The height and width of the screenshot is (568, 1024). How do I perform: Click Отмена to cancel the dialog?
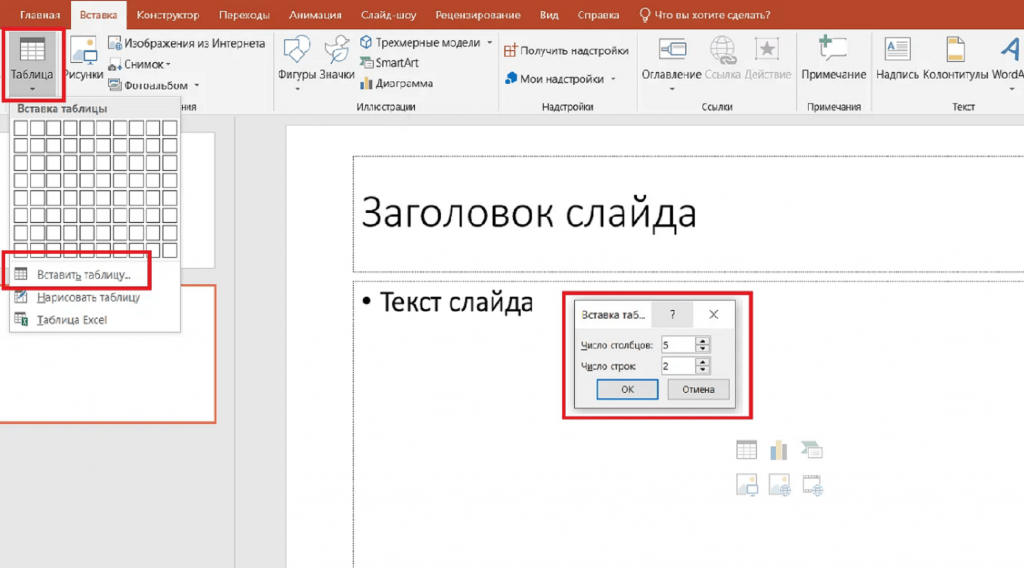tap(698, 389)
